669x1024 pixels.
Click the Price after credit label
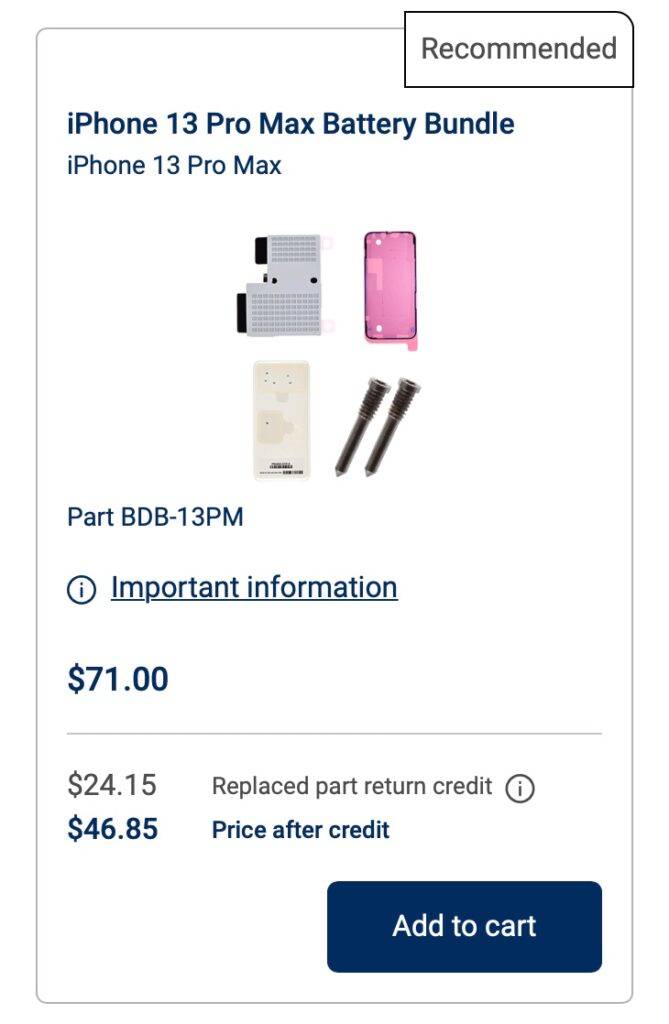pos(300,830)
